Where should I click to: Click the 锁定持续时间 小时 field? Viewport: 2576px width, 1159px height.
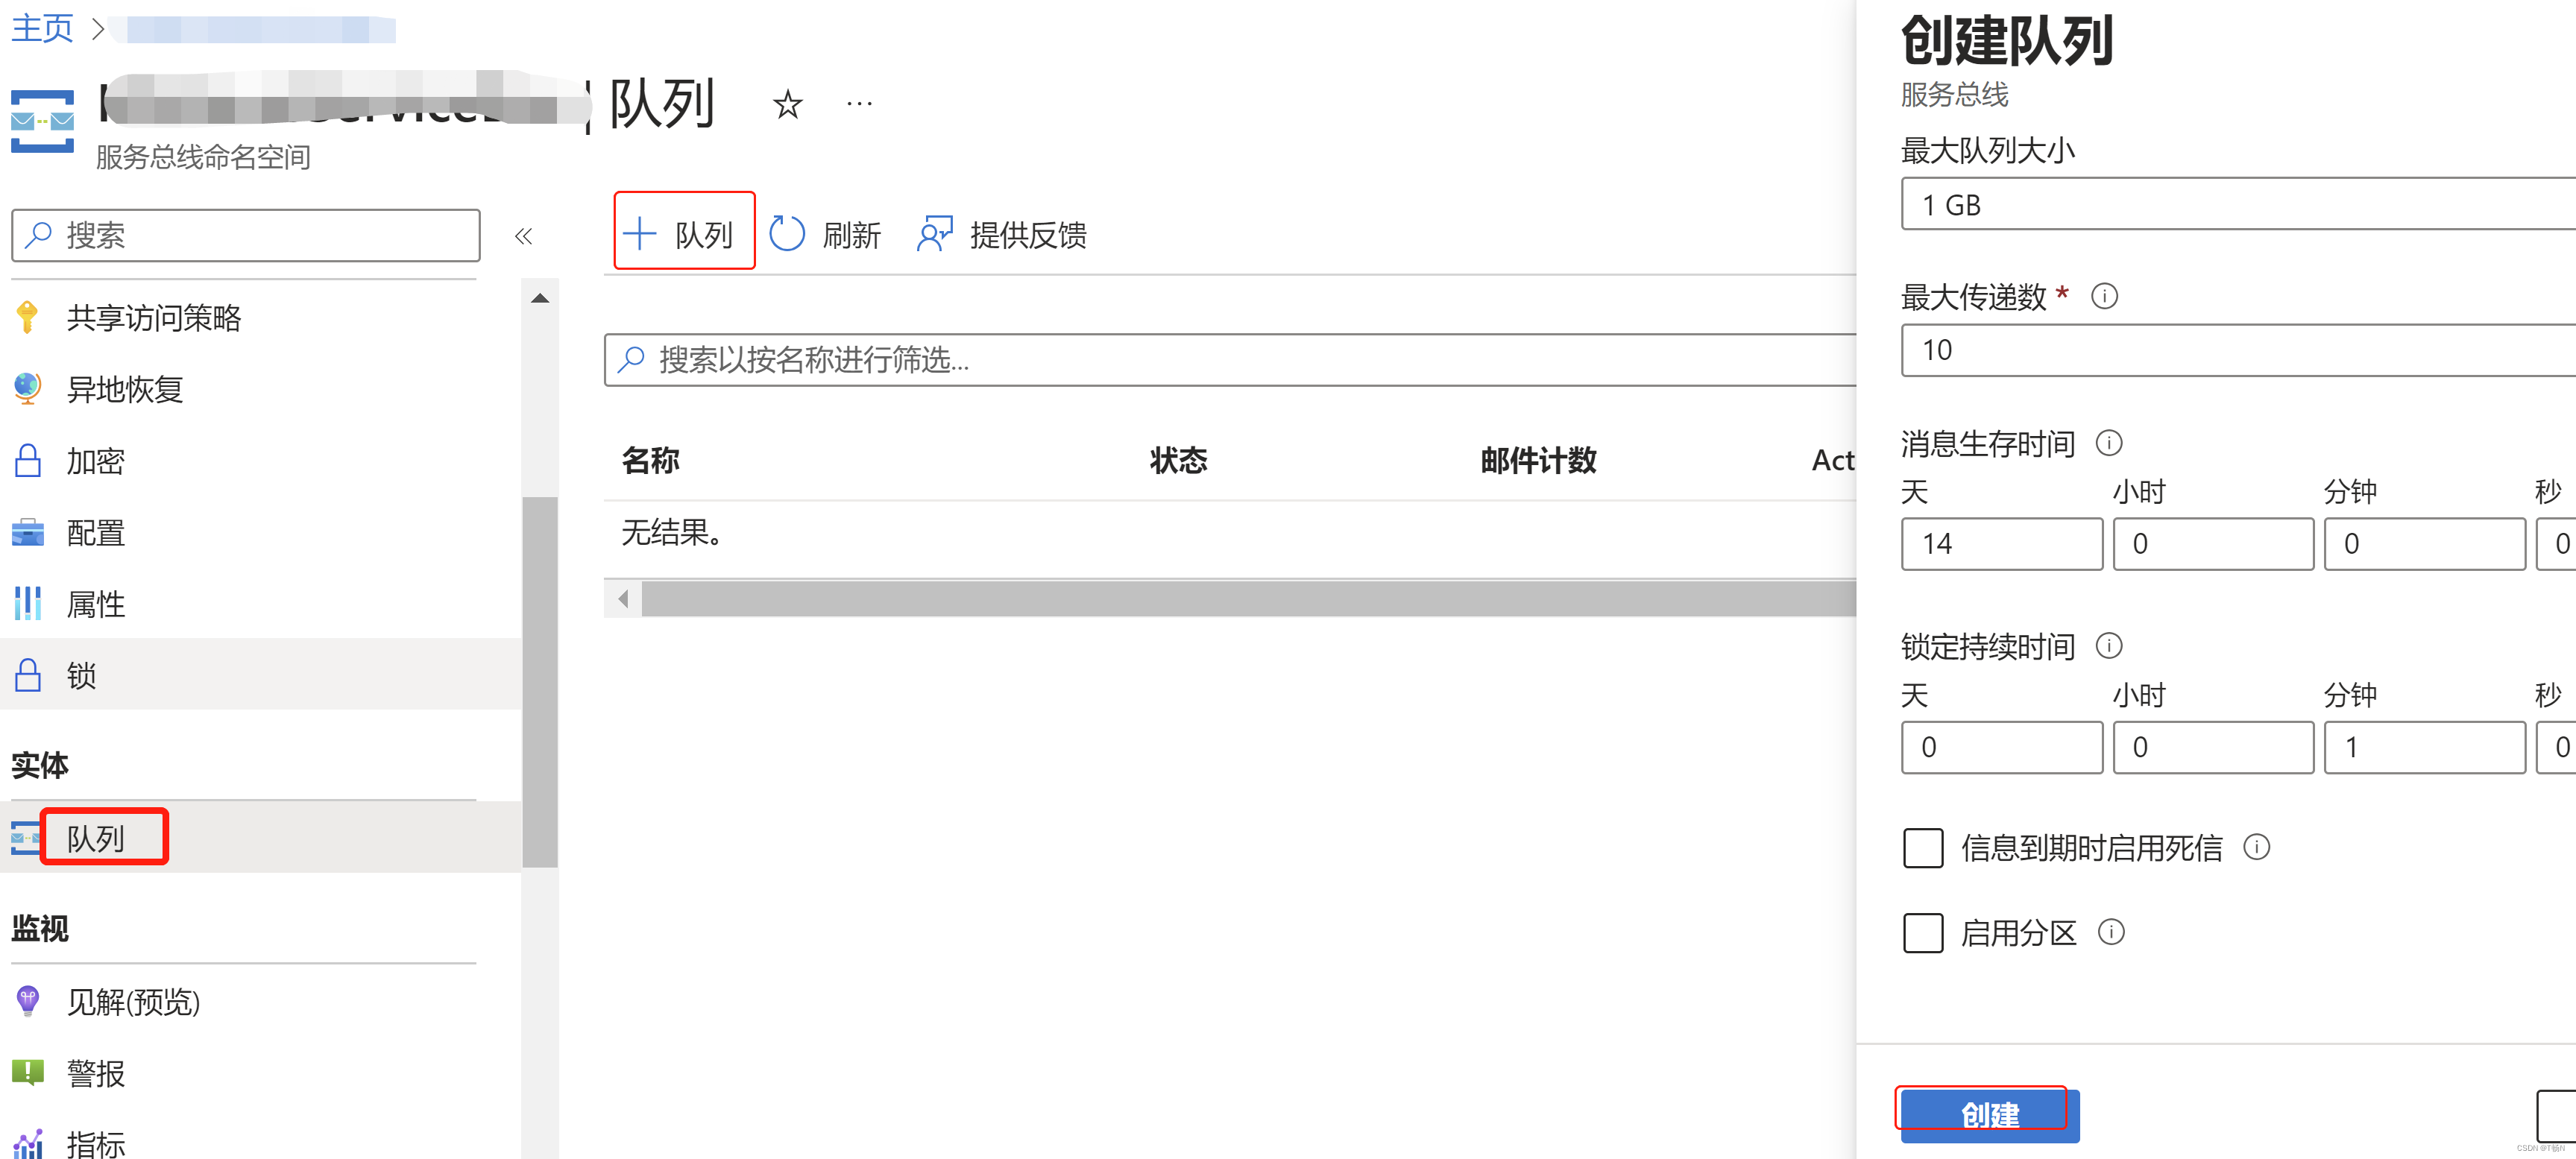[2213, 747]
